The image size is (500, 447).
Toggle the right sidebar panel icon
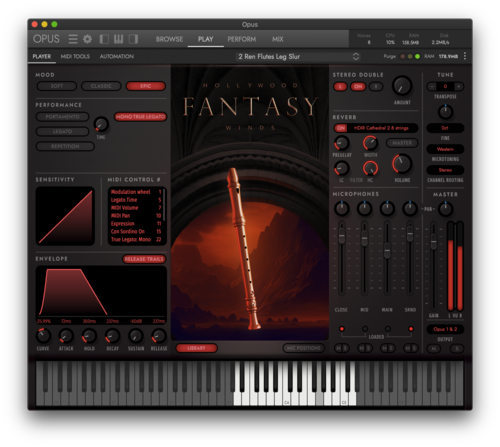coord(133,39)
